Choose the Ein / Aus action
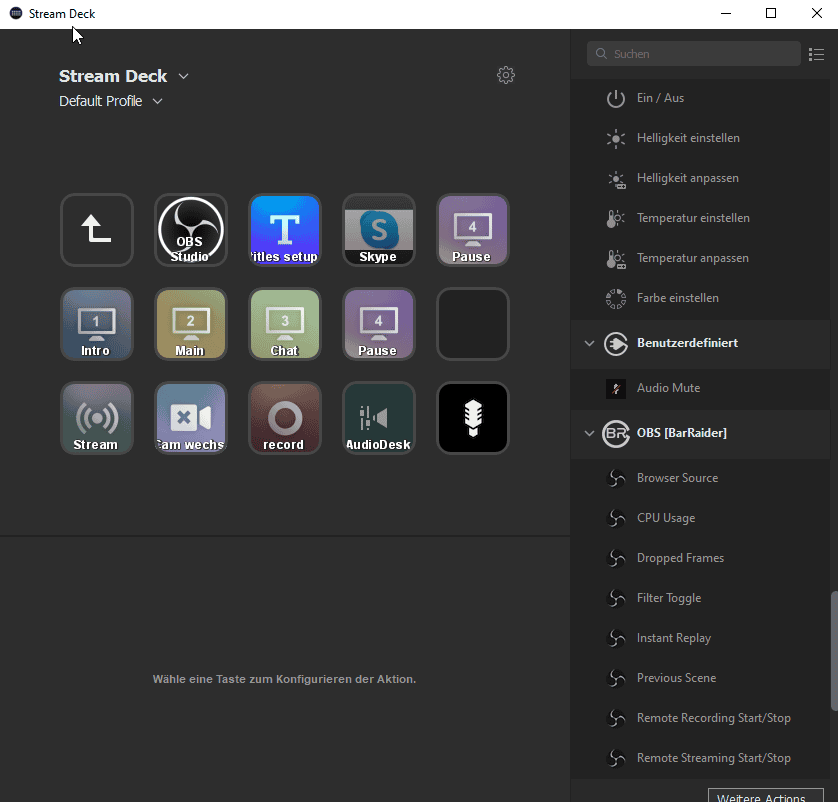 click(700, 98)
